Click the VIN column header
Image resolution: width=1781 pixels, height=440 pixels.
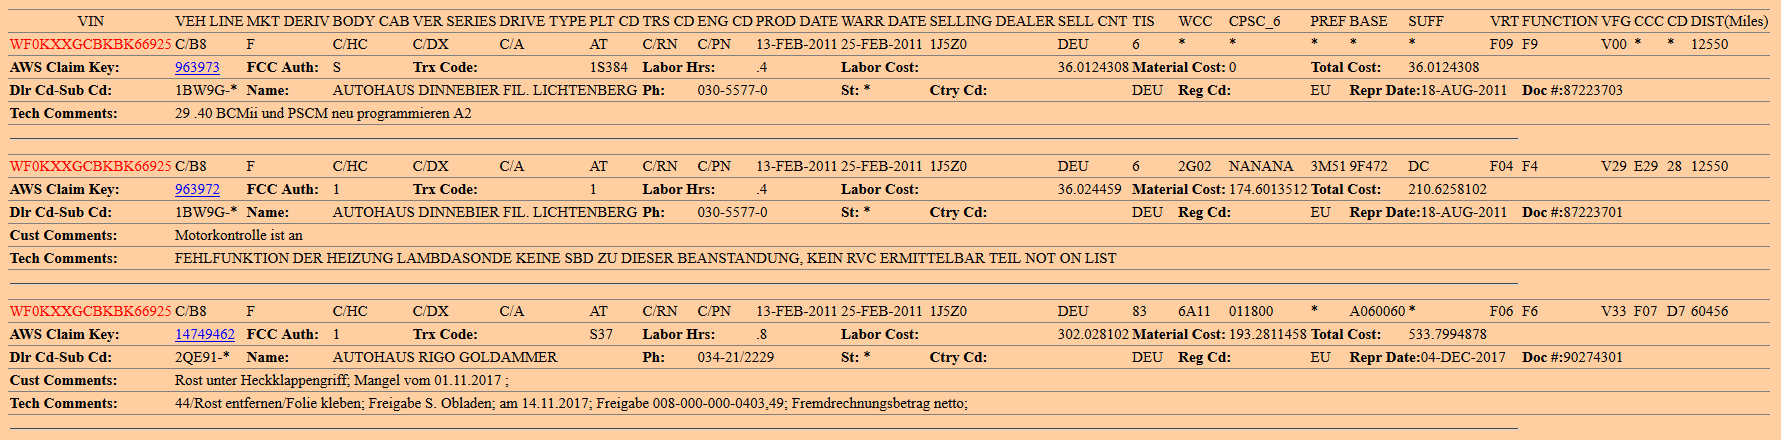[90, 21]
